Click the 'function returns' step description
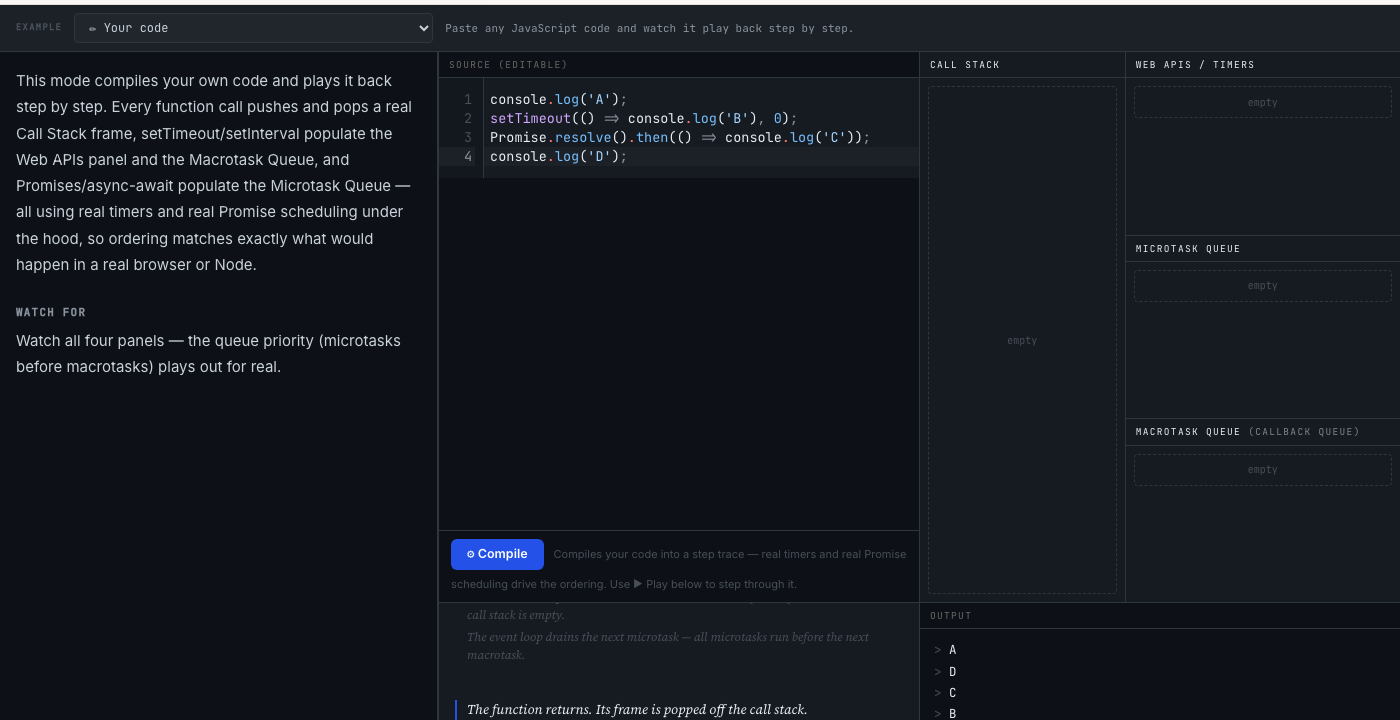The height and width of the screenshot is (720, 1400). tap(637, 709)
